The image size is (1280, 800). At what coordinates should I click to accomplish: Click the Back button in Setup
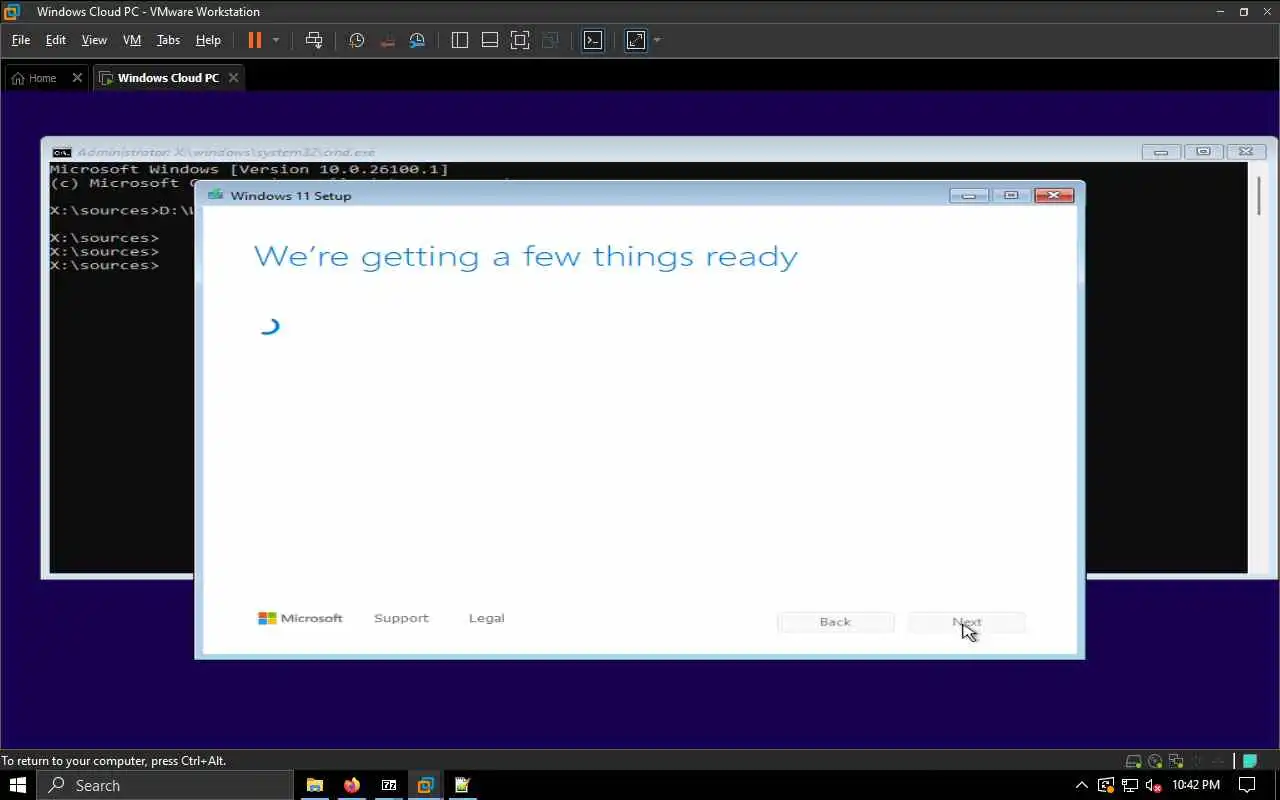pyautogui.click(x=835, y=622)
